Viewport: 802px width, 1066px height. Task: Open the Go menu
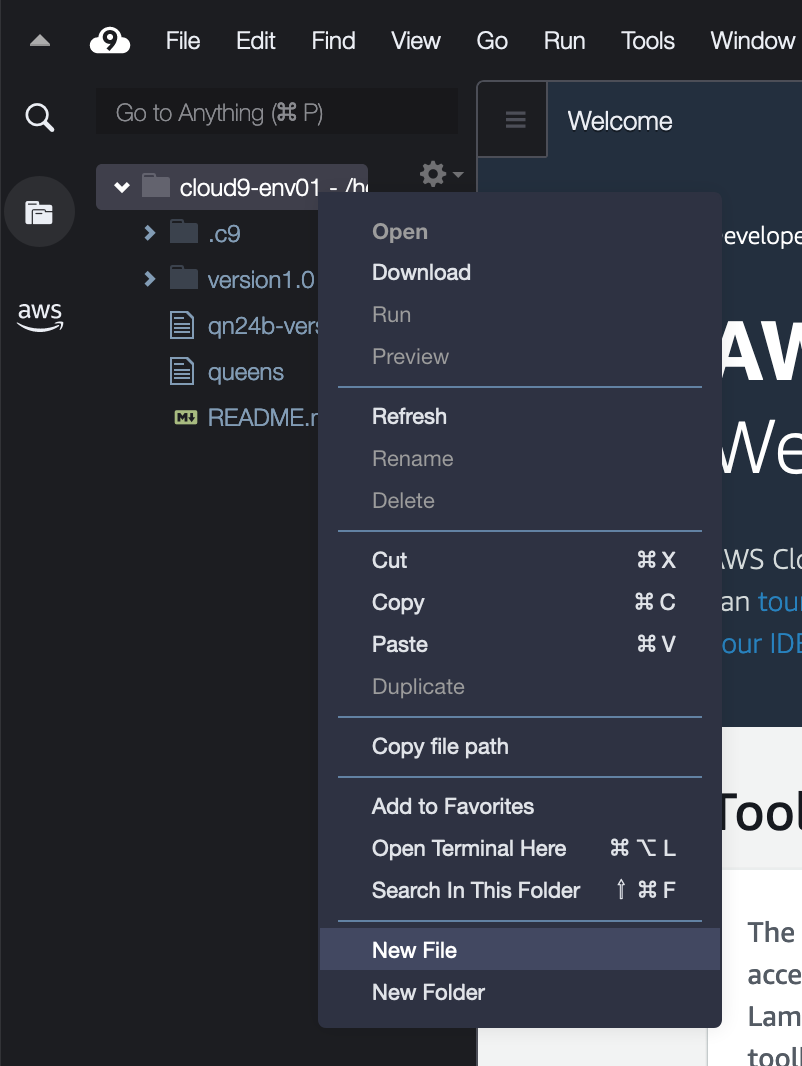pyautogui.click(x=492, y=41)
